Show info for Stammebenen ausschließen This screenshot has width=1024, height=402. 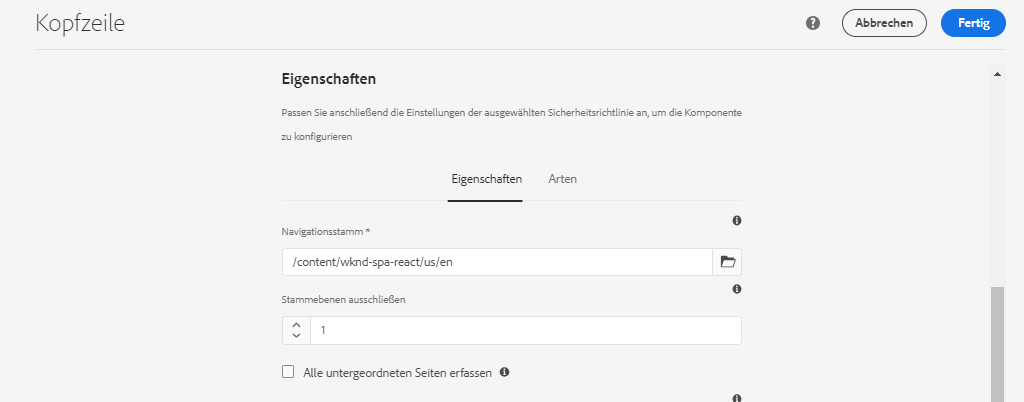[737, 289]
